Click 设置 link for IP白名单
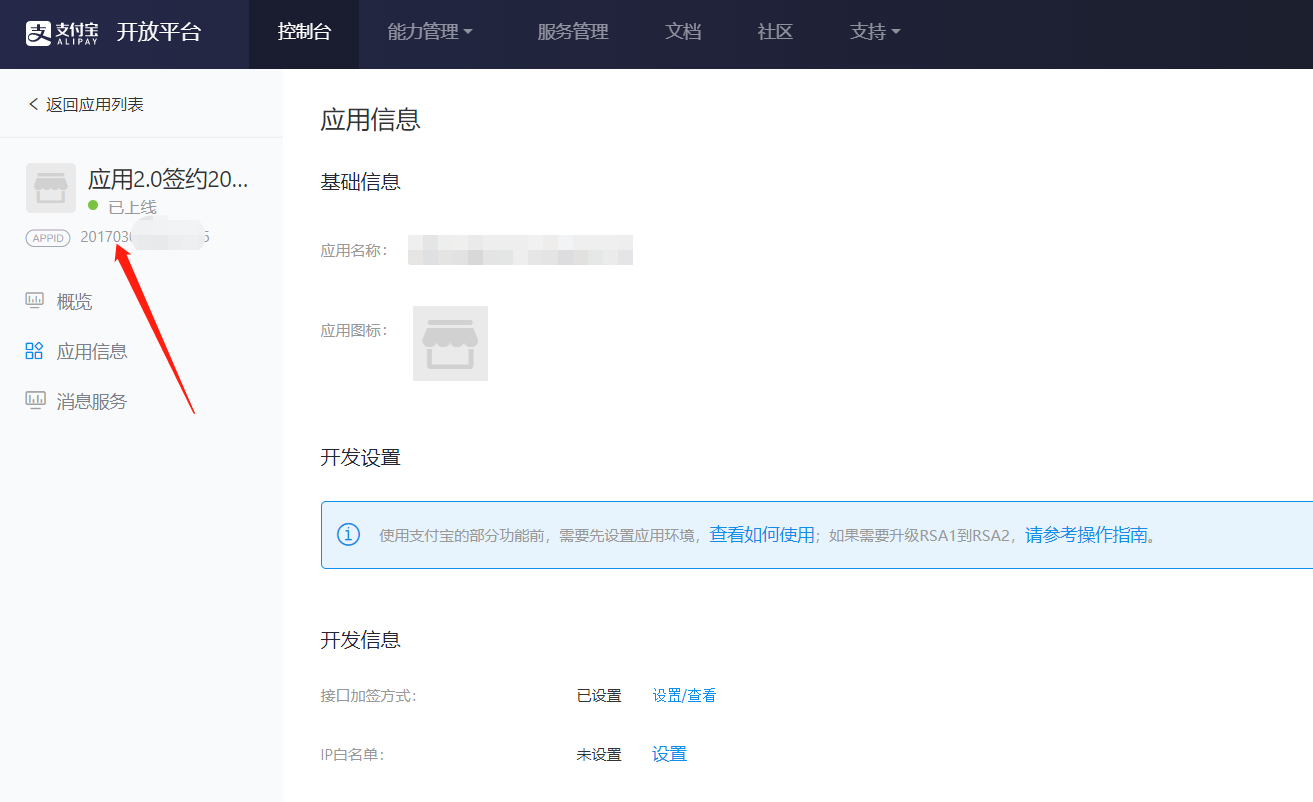This screenshot has width=1313, height=802. [x=669, y=754]
